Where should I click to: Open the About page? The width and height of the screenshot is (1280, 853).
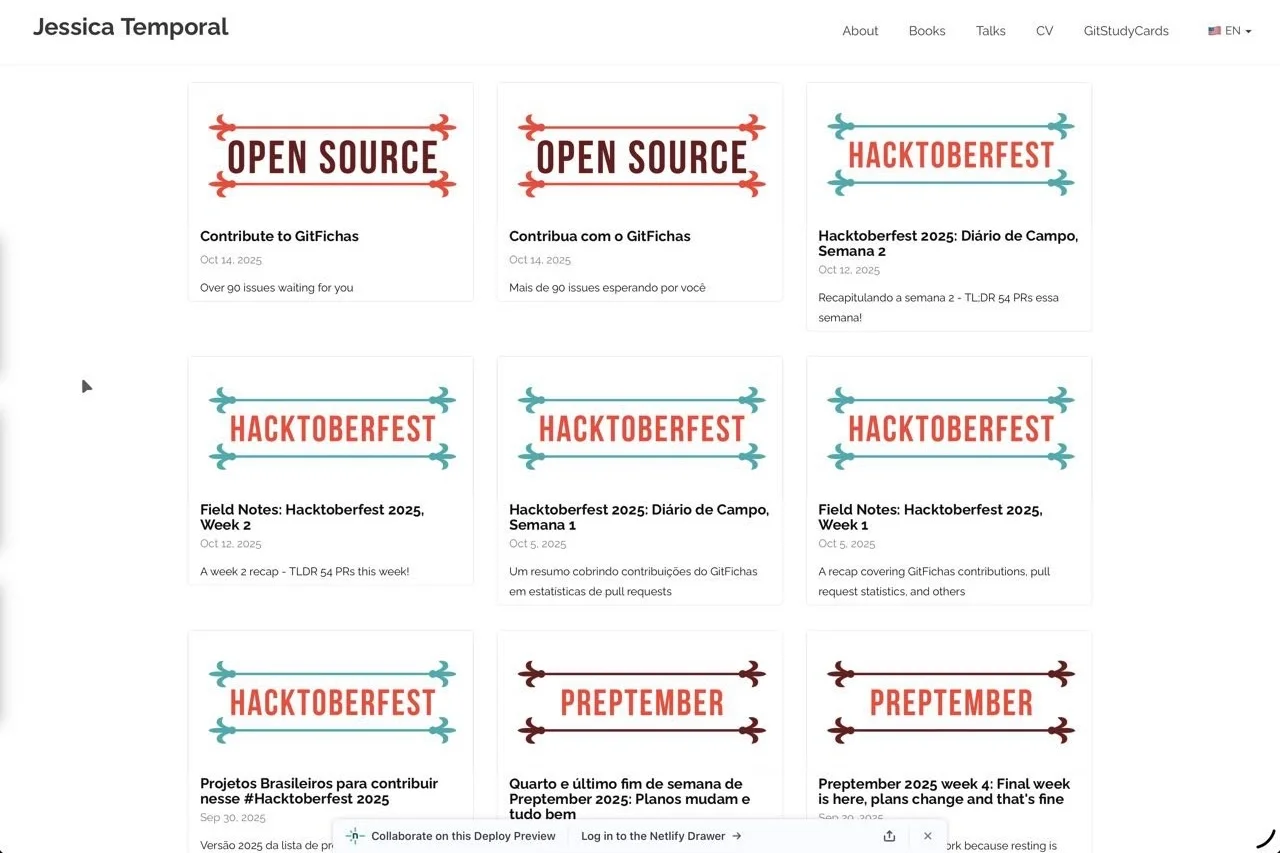click(860, 31)
